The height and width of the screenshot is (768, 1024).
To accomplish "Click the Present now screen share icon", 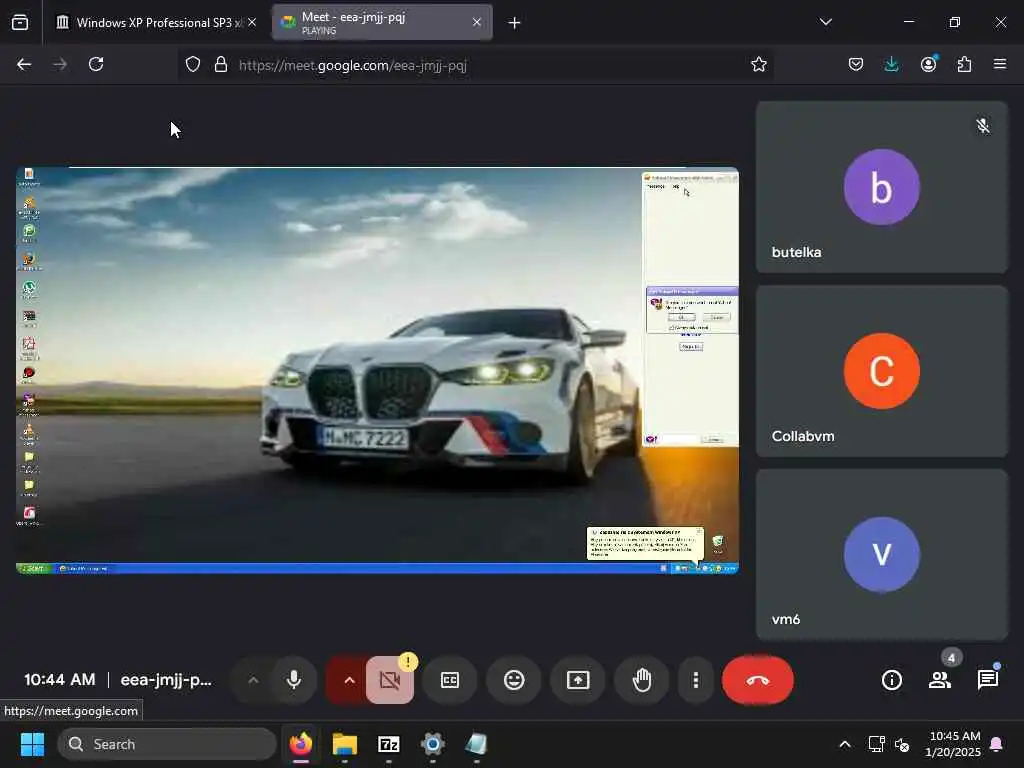I will pyautogui.click(x=578, y=680).
